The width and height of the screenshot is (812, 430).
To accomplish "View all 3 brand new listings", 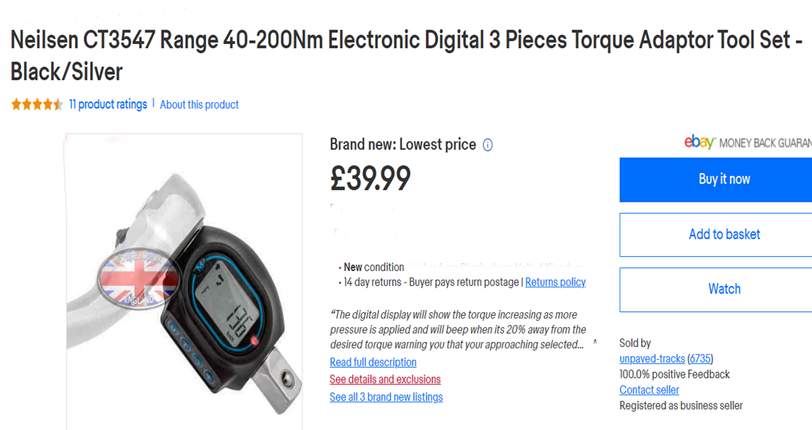I will pos(386,397).
